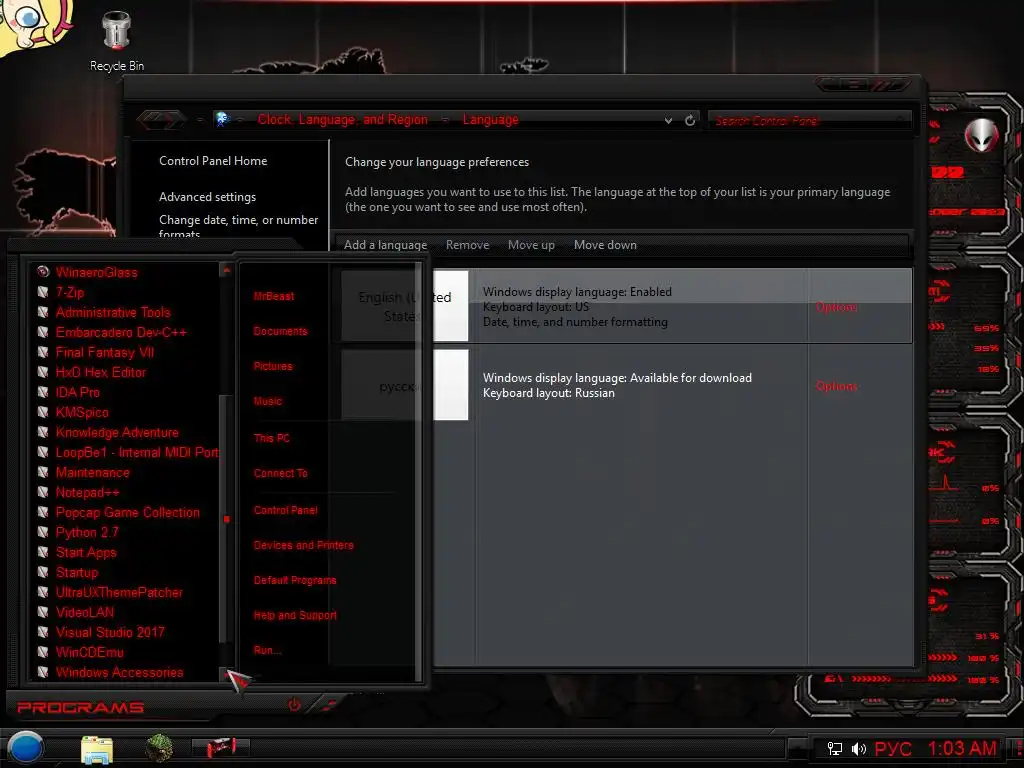
Task: Open File Explorer from the taskbar
Action: (x=97, y=749)
